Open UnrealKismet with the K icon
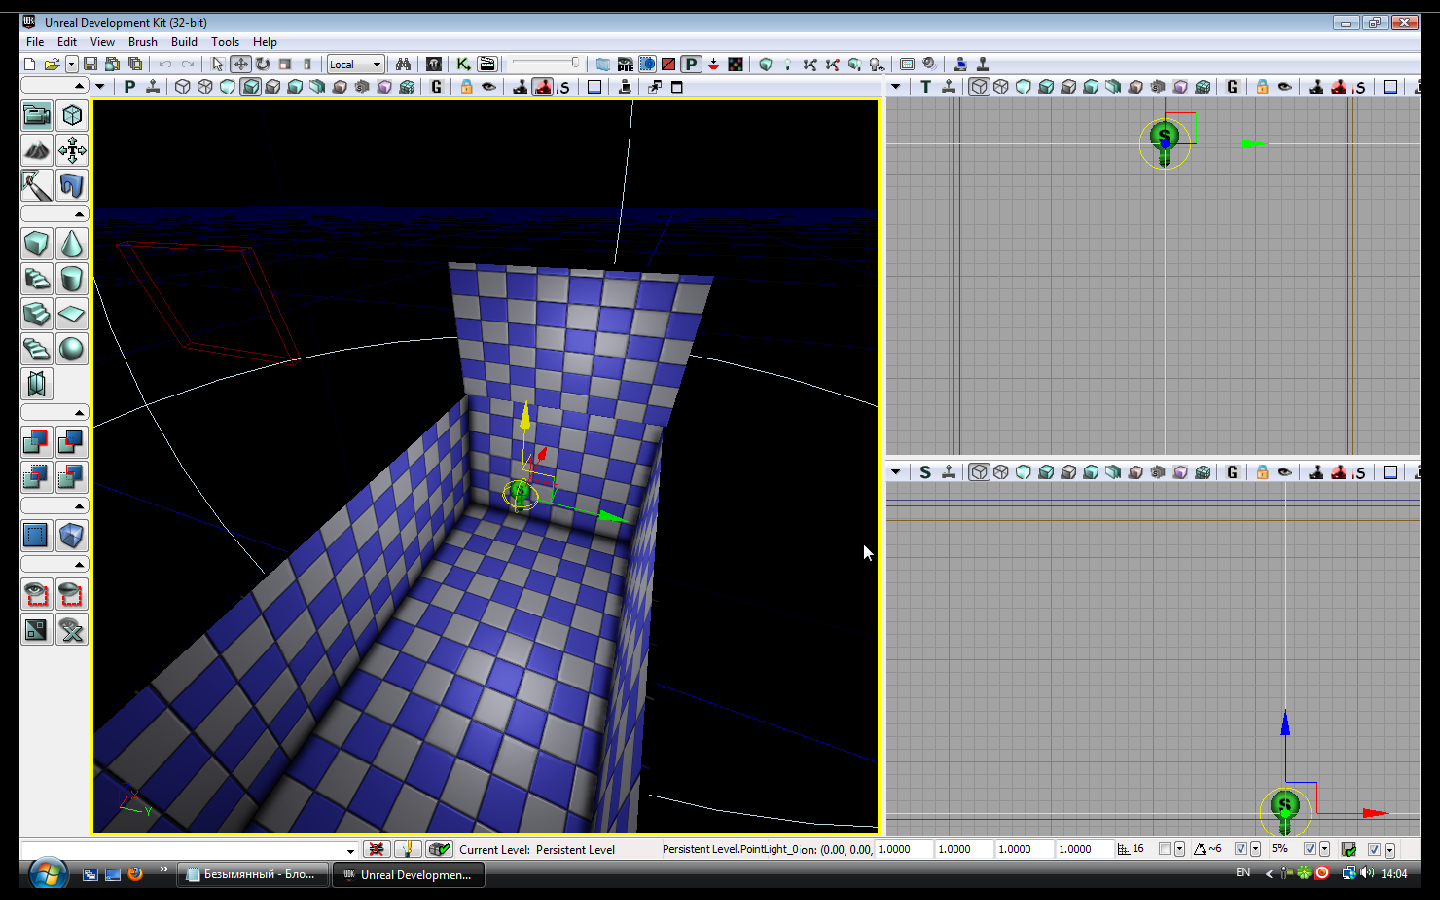Viewport: 1440px width, 900px height. pos(463,64)
